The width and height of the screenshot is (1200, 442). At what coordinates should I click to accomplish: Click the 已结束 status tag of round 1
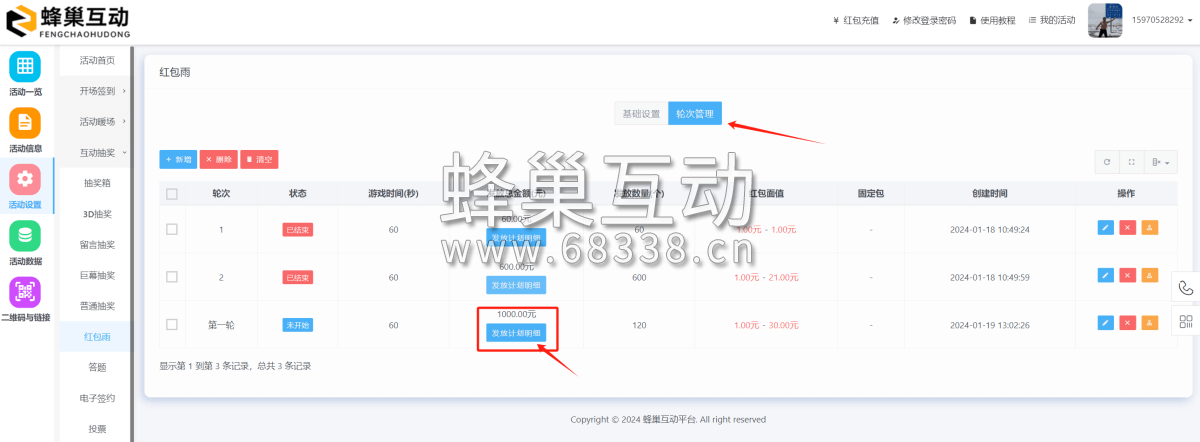[297, 229]
